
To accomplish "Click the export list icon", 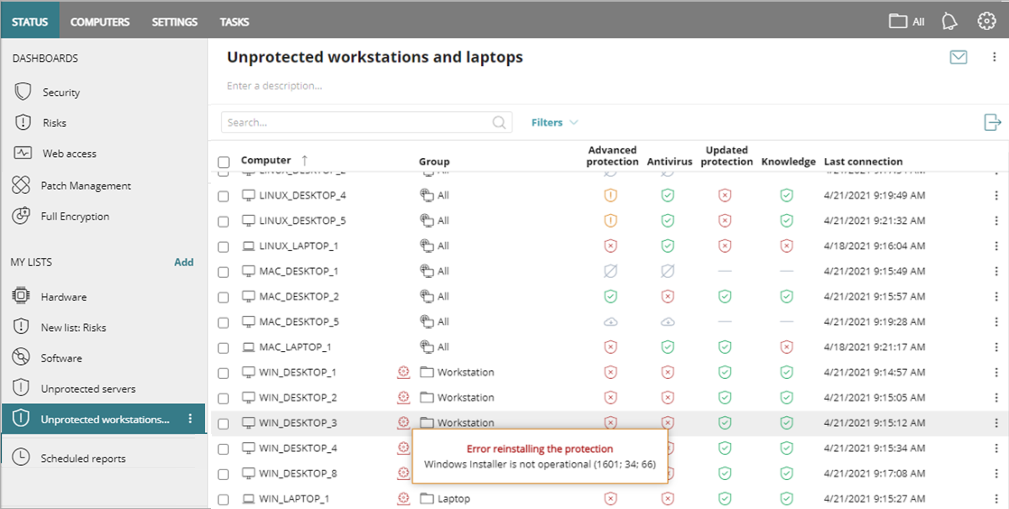I will coord(993,122).
